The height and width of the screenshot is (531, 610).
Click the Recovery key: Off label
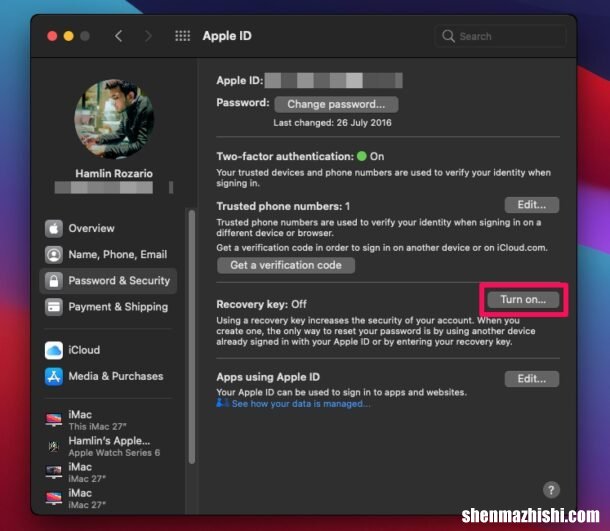click(x=261, y=304)
